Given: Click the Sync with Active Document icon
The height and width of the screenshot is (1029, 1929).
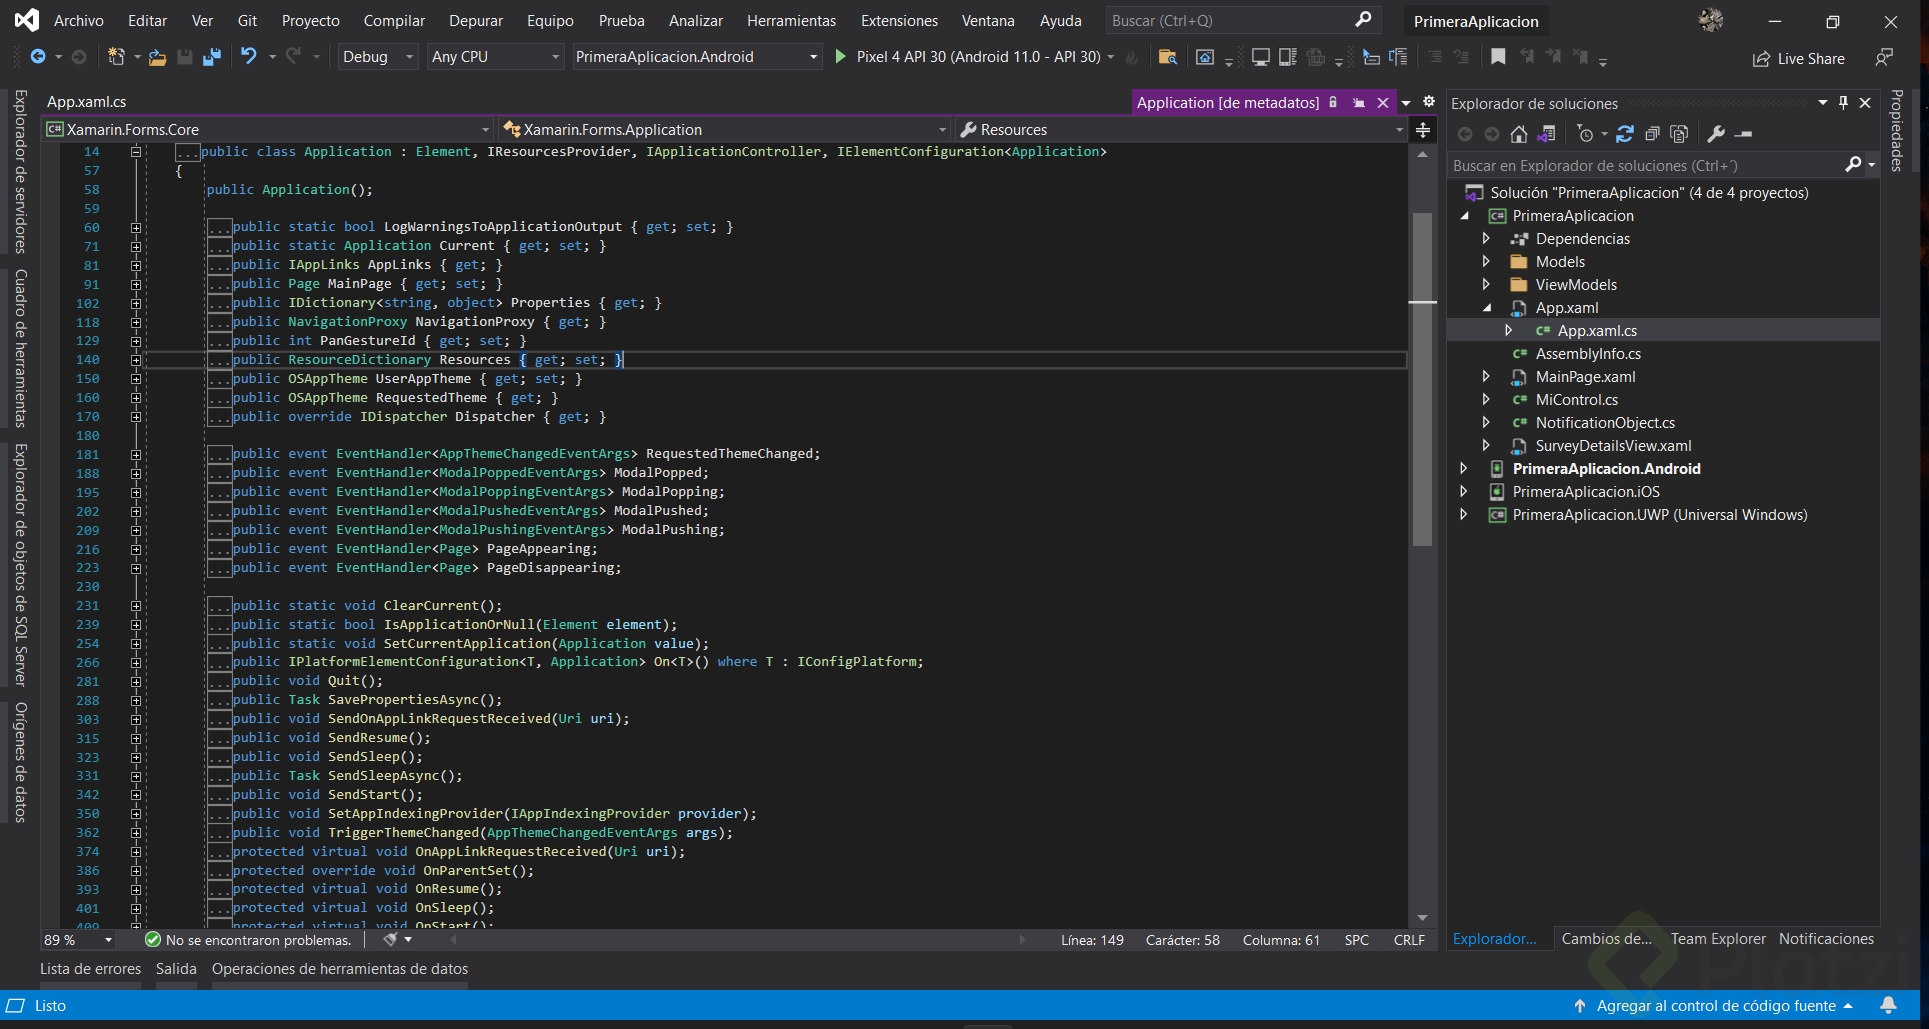Looking at the screenshot, I should [1625, 134].
